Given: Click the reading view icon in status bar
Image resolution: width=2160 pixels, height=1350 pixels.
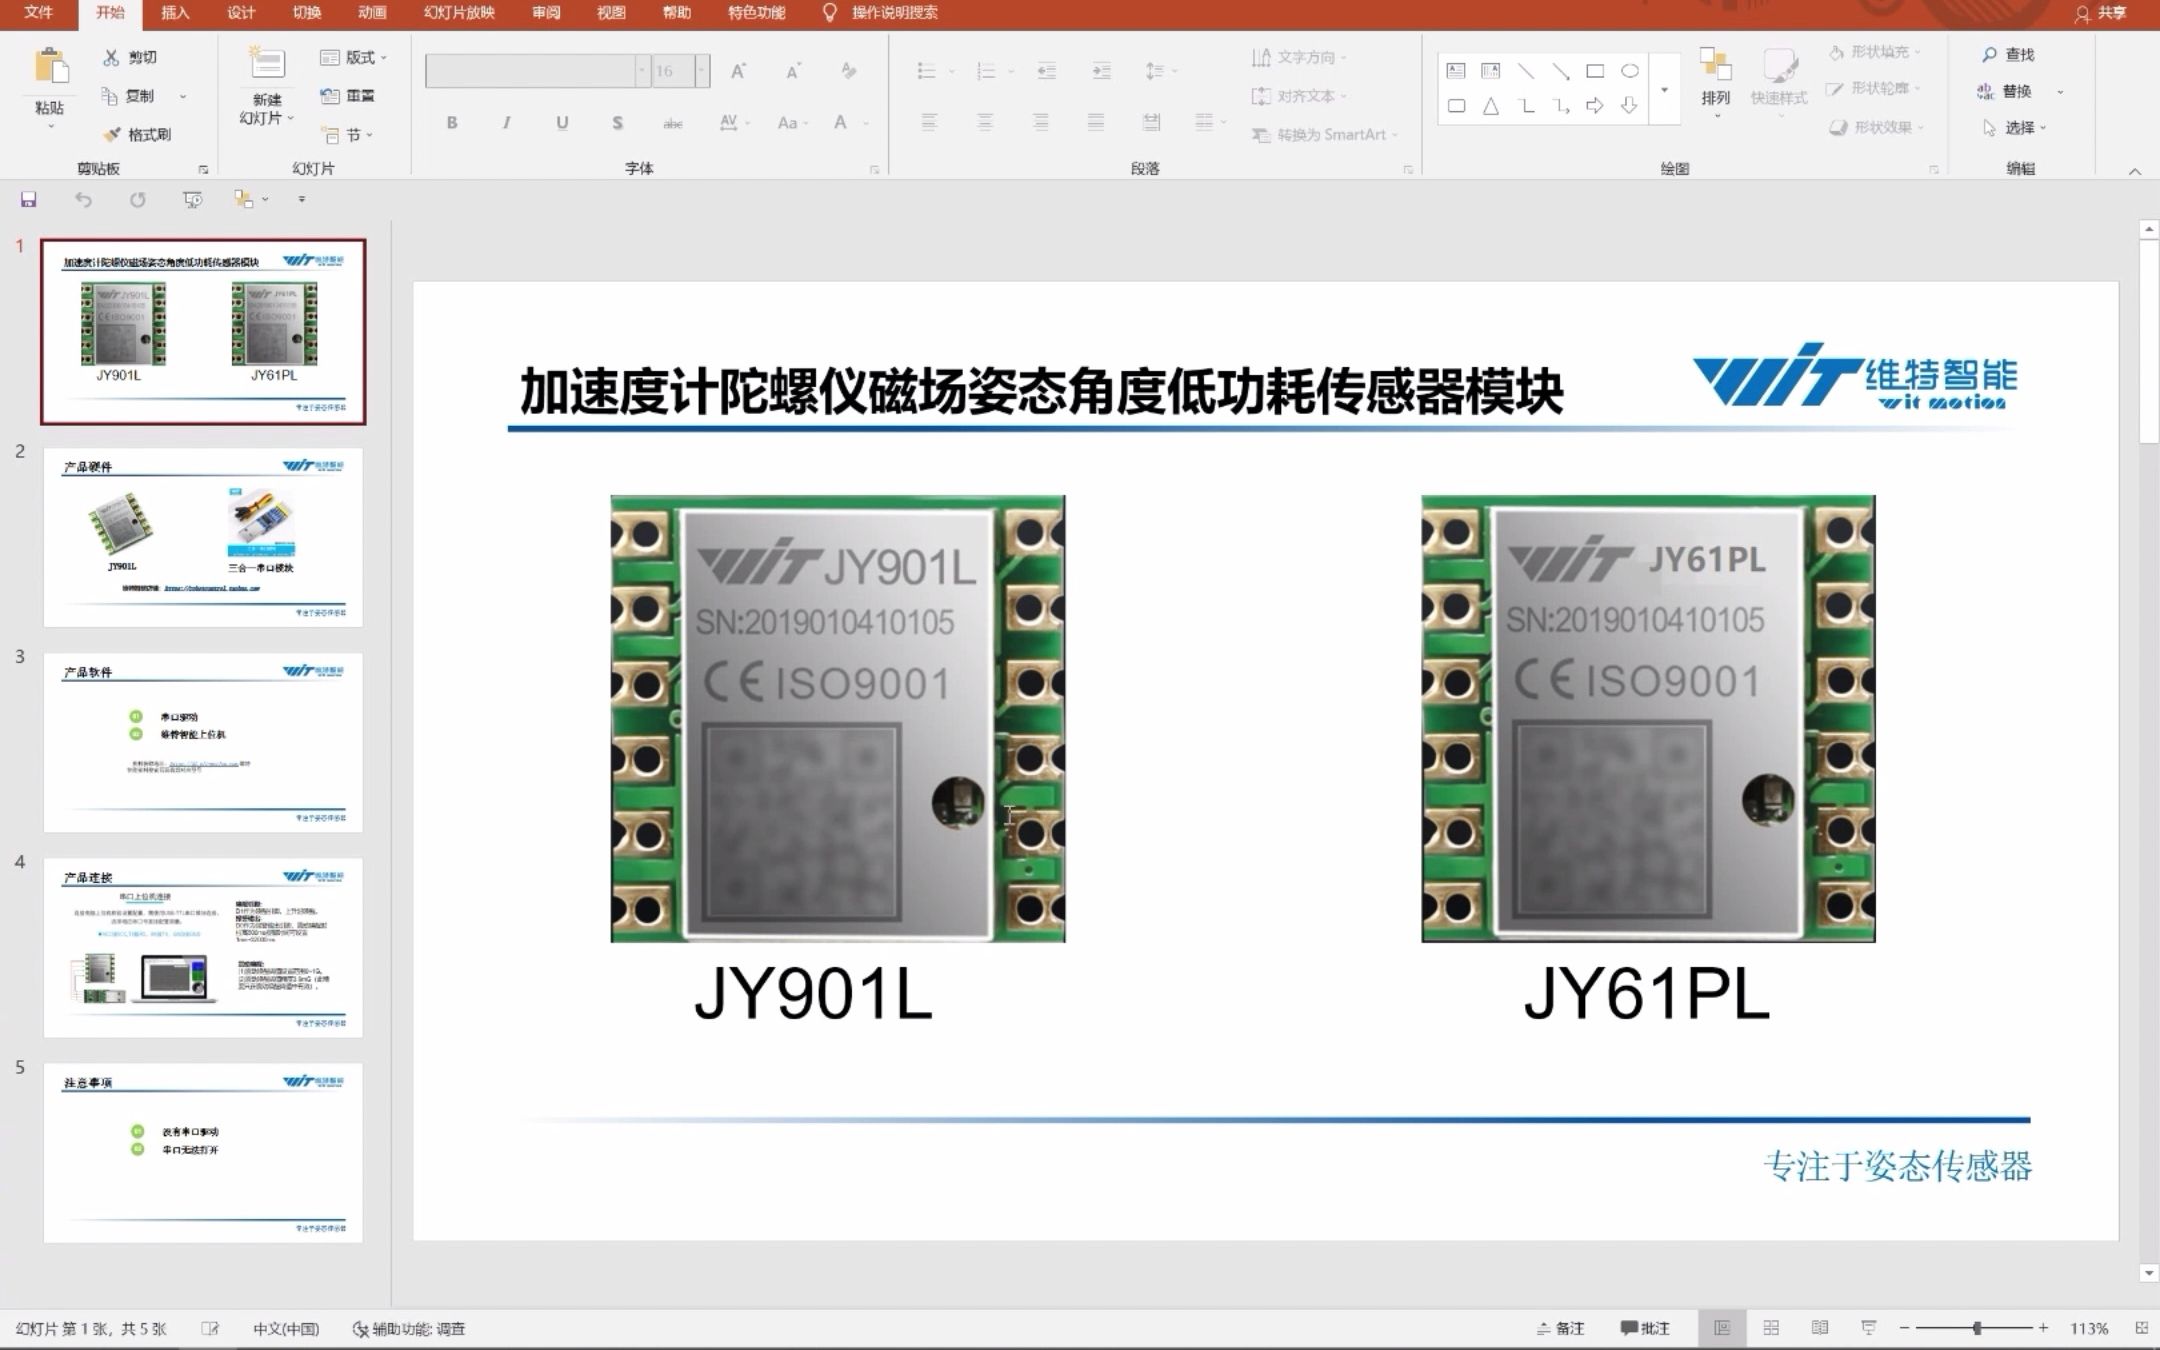Looking at the screenshot, I should [x=1820, y=1328].
